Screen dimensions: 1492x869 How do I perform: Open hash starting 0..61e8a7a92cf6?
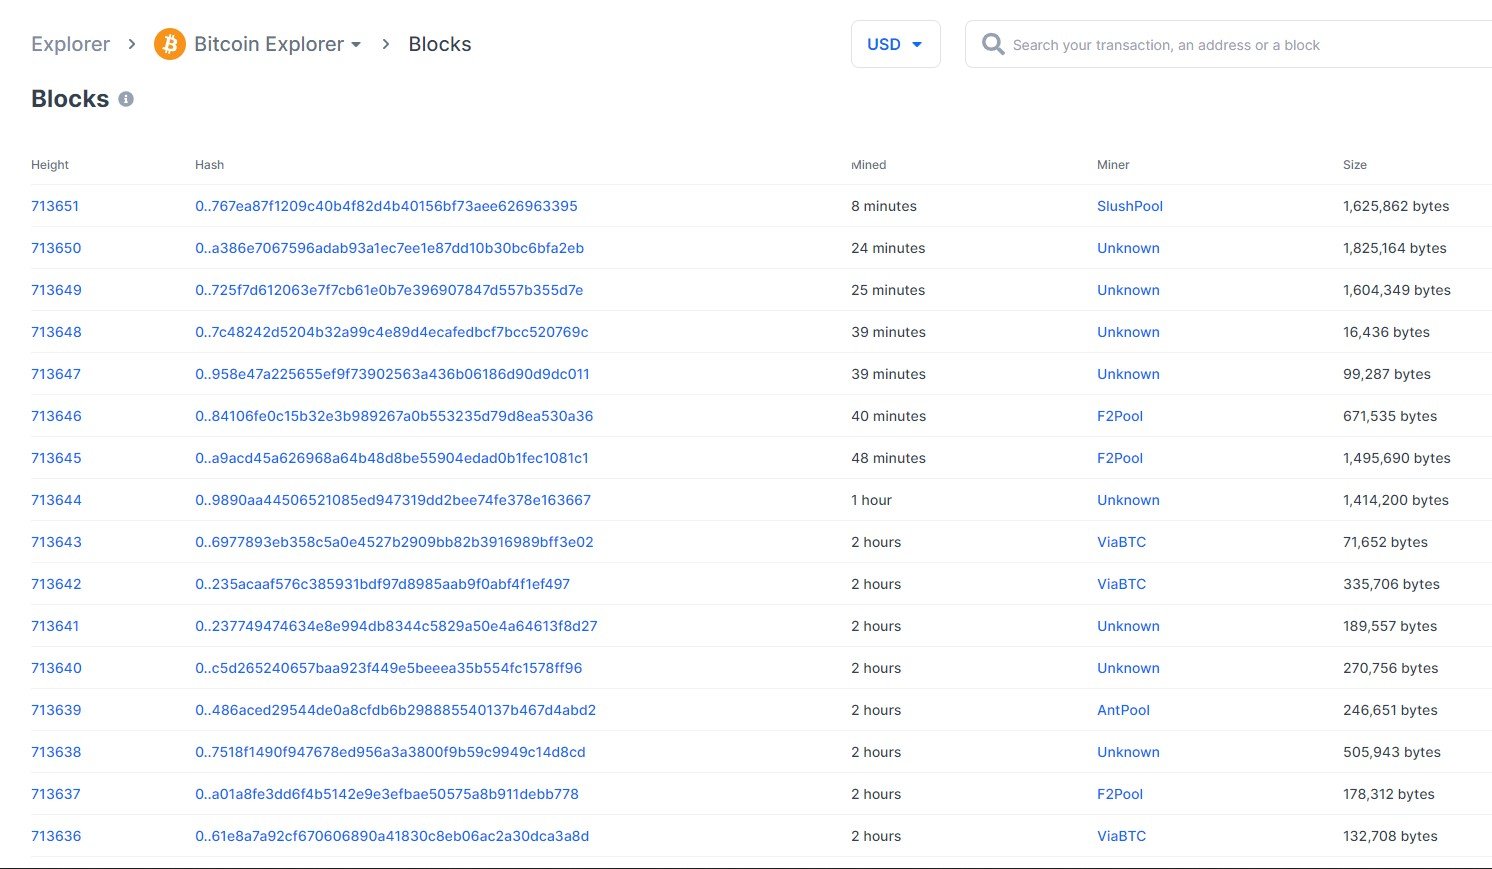392,836
